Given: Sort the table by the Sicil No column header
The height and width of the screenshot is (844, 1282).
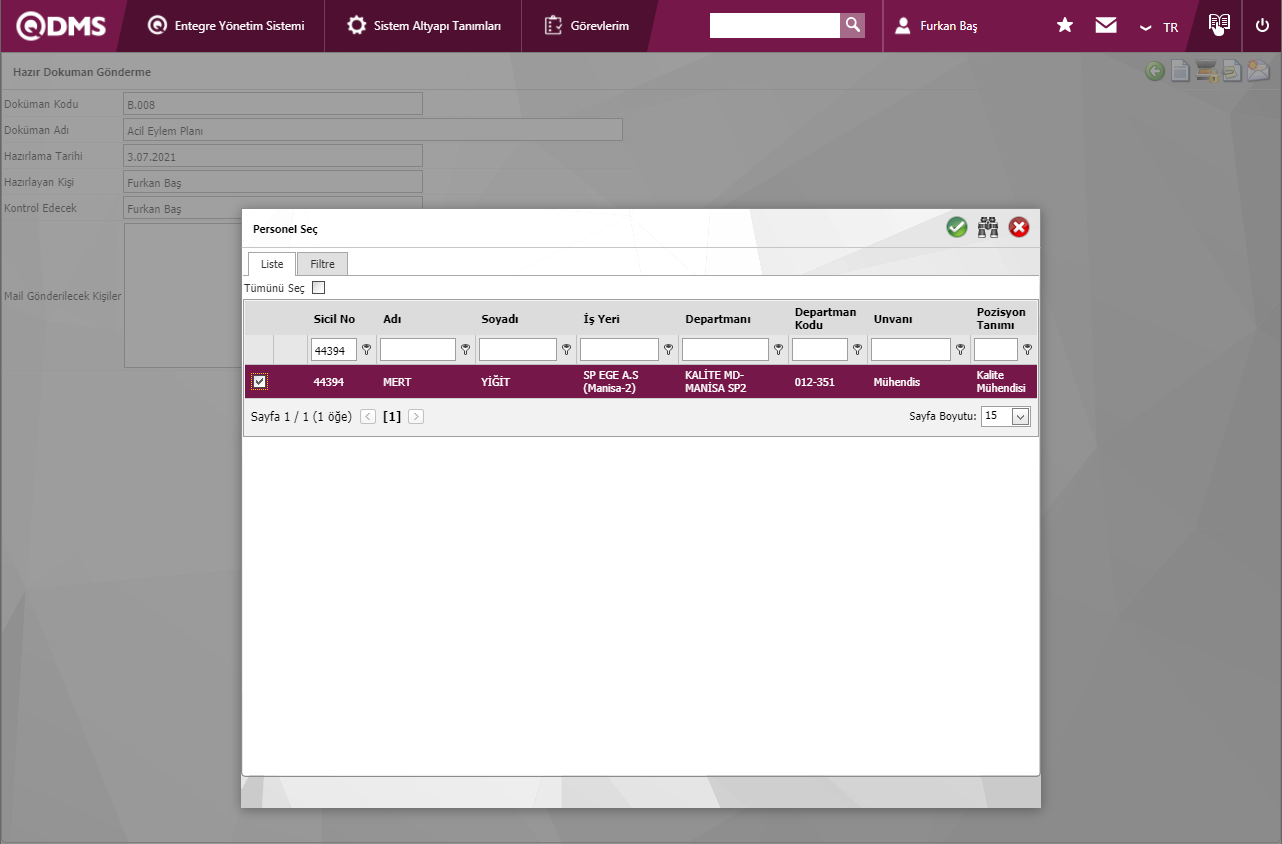Looking at the screenshot, I should [334, 319].
